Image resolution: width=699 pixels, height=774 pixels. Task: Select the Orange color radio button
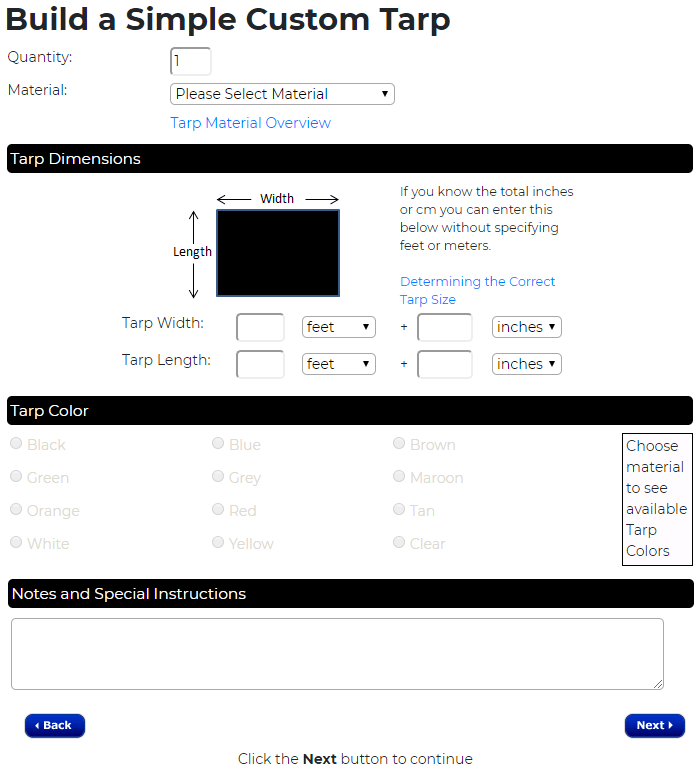(x=16, y=510)
